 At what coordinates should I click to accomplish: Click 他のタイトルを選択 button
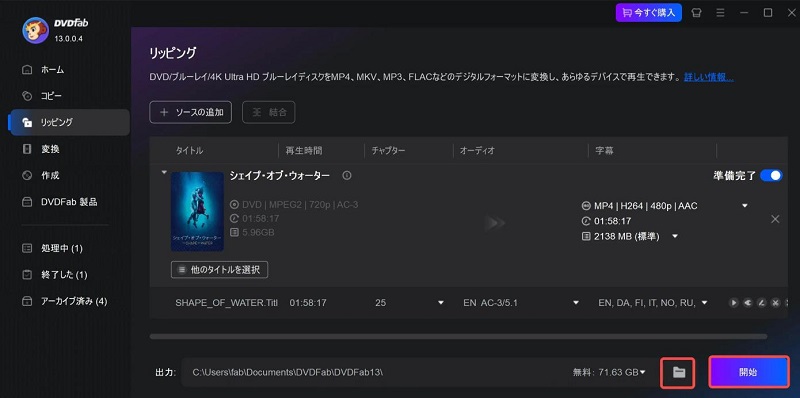219,270
